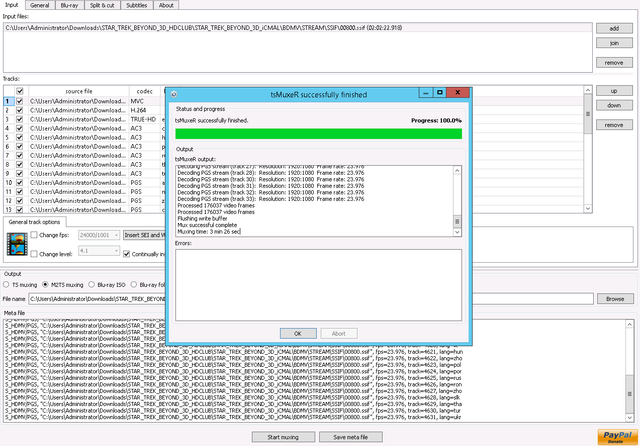Select Blu-ray folder radio button

[133, 284]
